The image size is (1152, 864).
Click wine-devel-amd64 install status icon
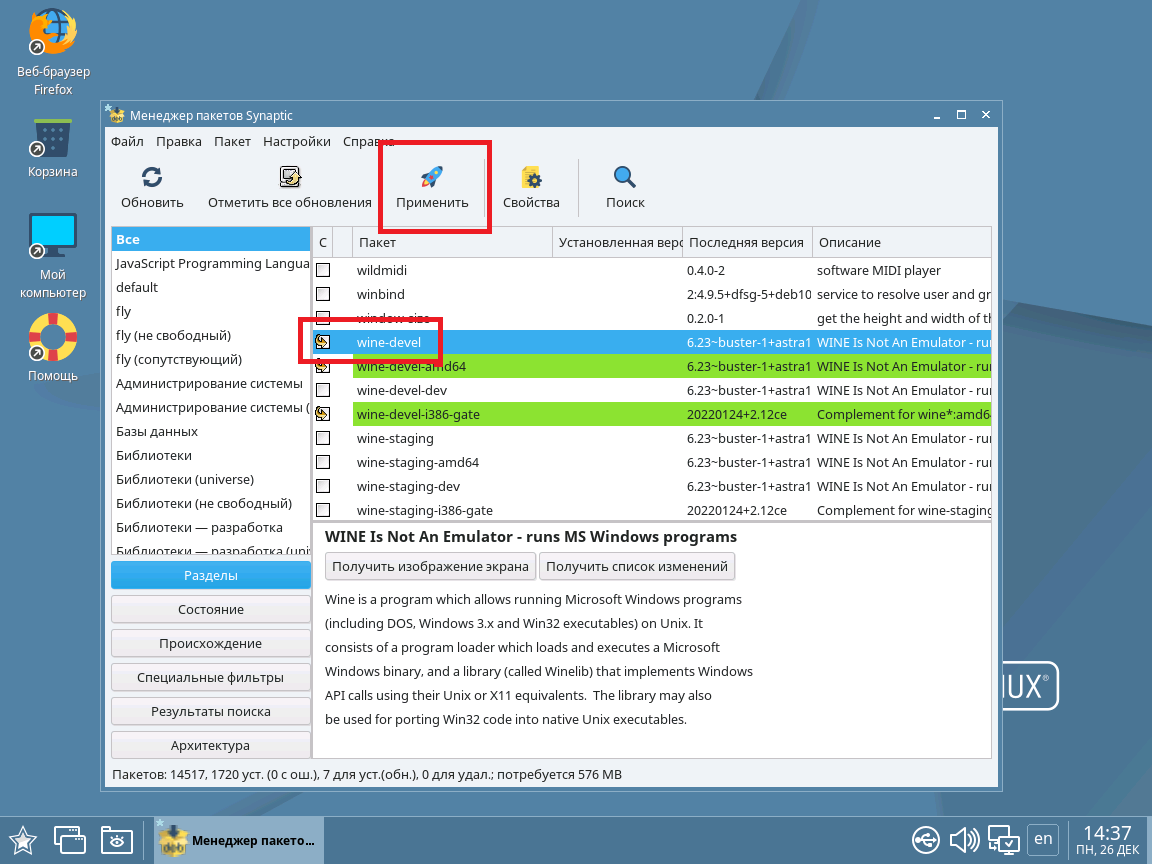click(x=323, y=367)
